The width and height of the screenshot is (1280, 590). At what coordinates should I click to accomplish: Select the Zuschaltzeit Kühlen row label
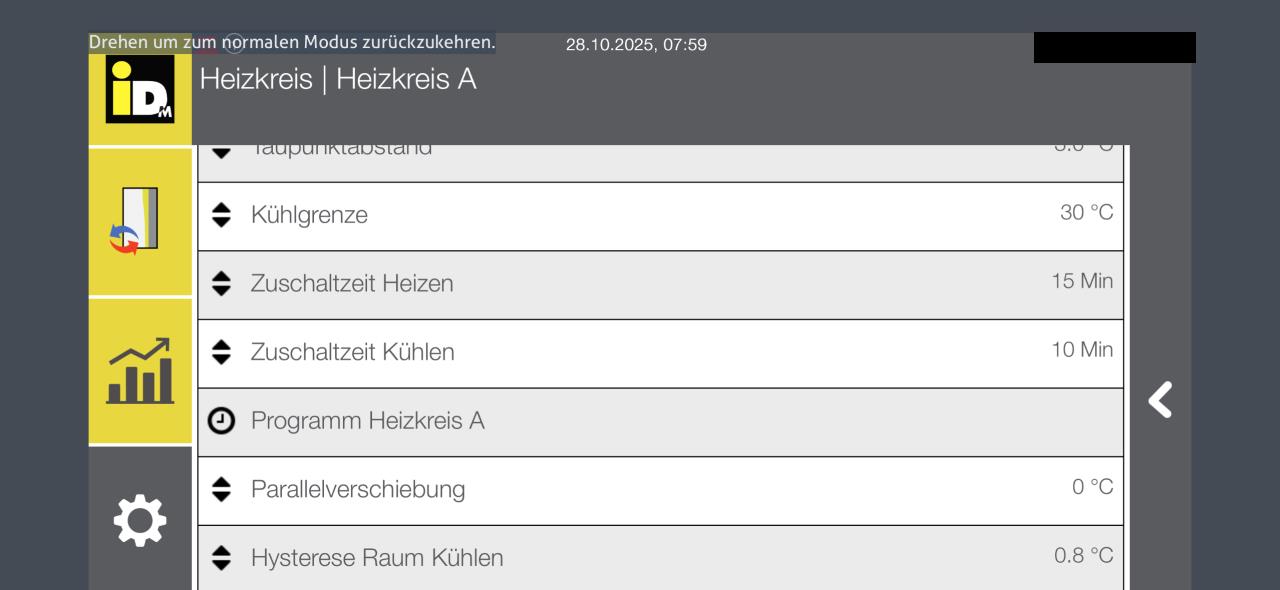tap(352, 352)
